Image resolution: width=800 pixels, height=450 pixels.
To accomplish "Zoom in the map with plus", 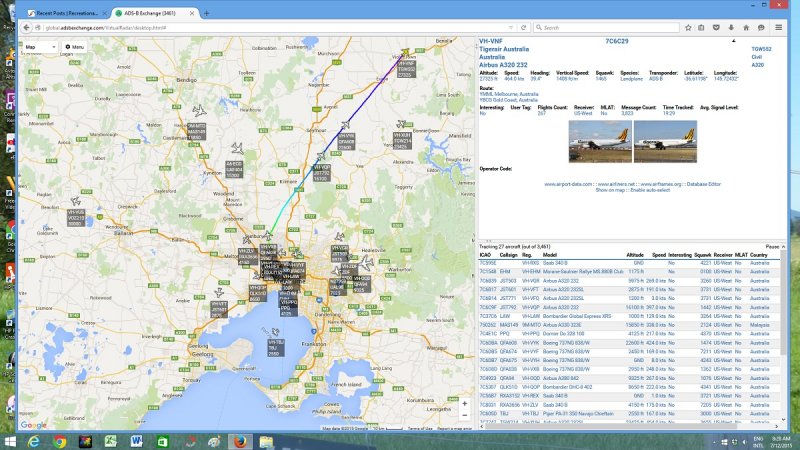I will click(465, 404).
